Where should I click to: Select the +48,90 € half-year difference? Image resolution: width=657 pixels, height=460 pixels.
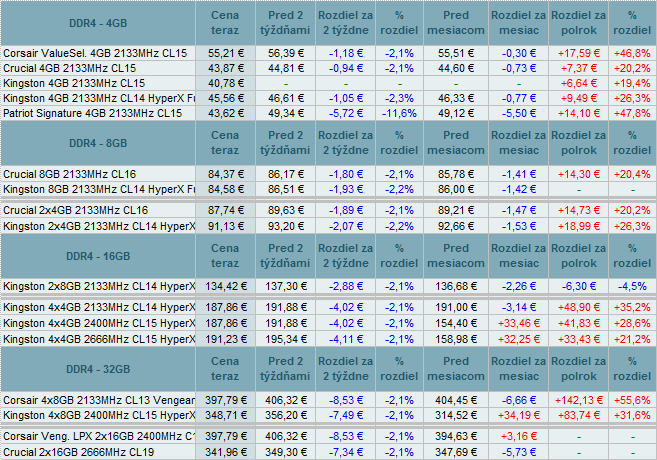[579, 308]
